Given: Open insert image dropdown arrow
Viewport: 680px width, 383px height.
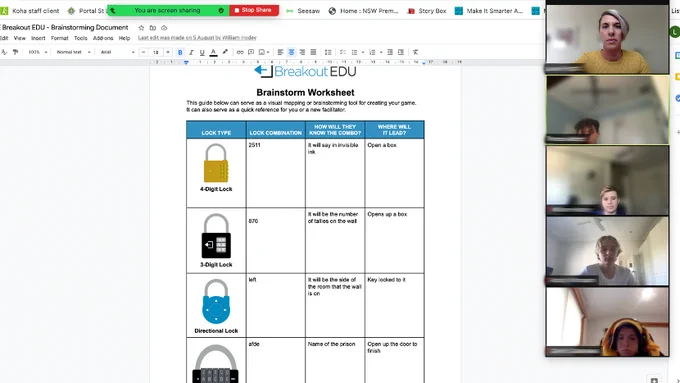Looking at the screenshot, I should click(268, 52).
